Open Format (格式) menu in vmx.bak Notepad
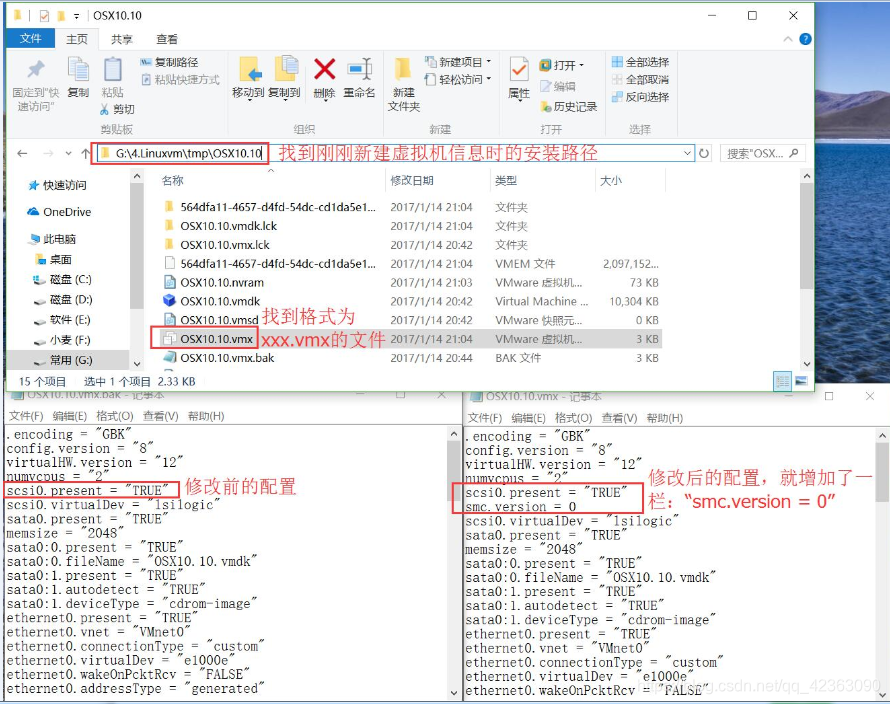The image size is (890, 704). click(x=115, y=416)
